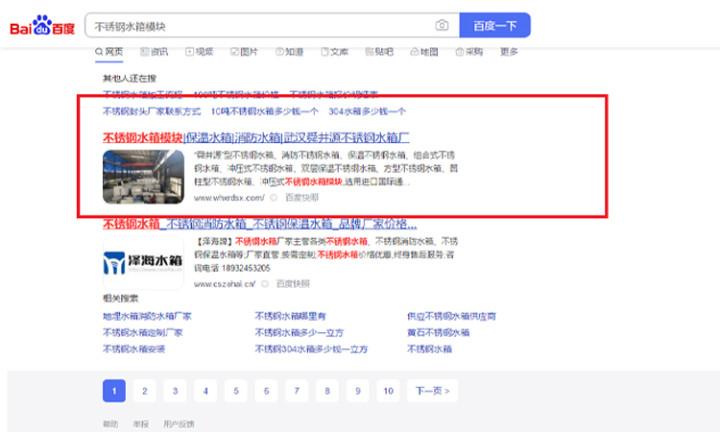Click the Baidu logo

(42, 25)
